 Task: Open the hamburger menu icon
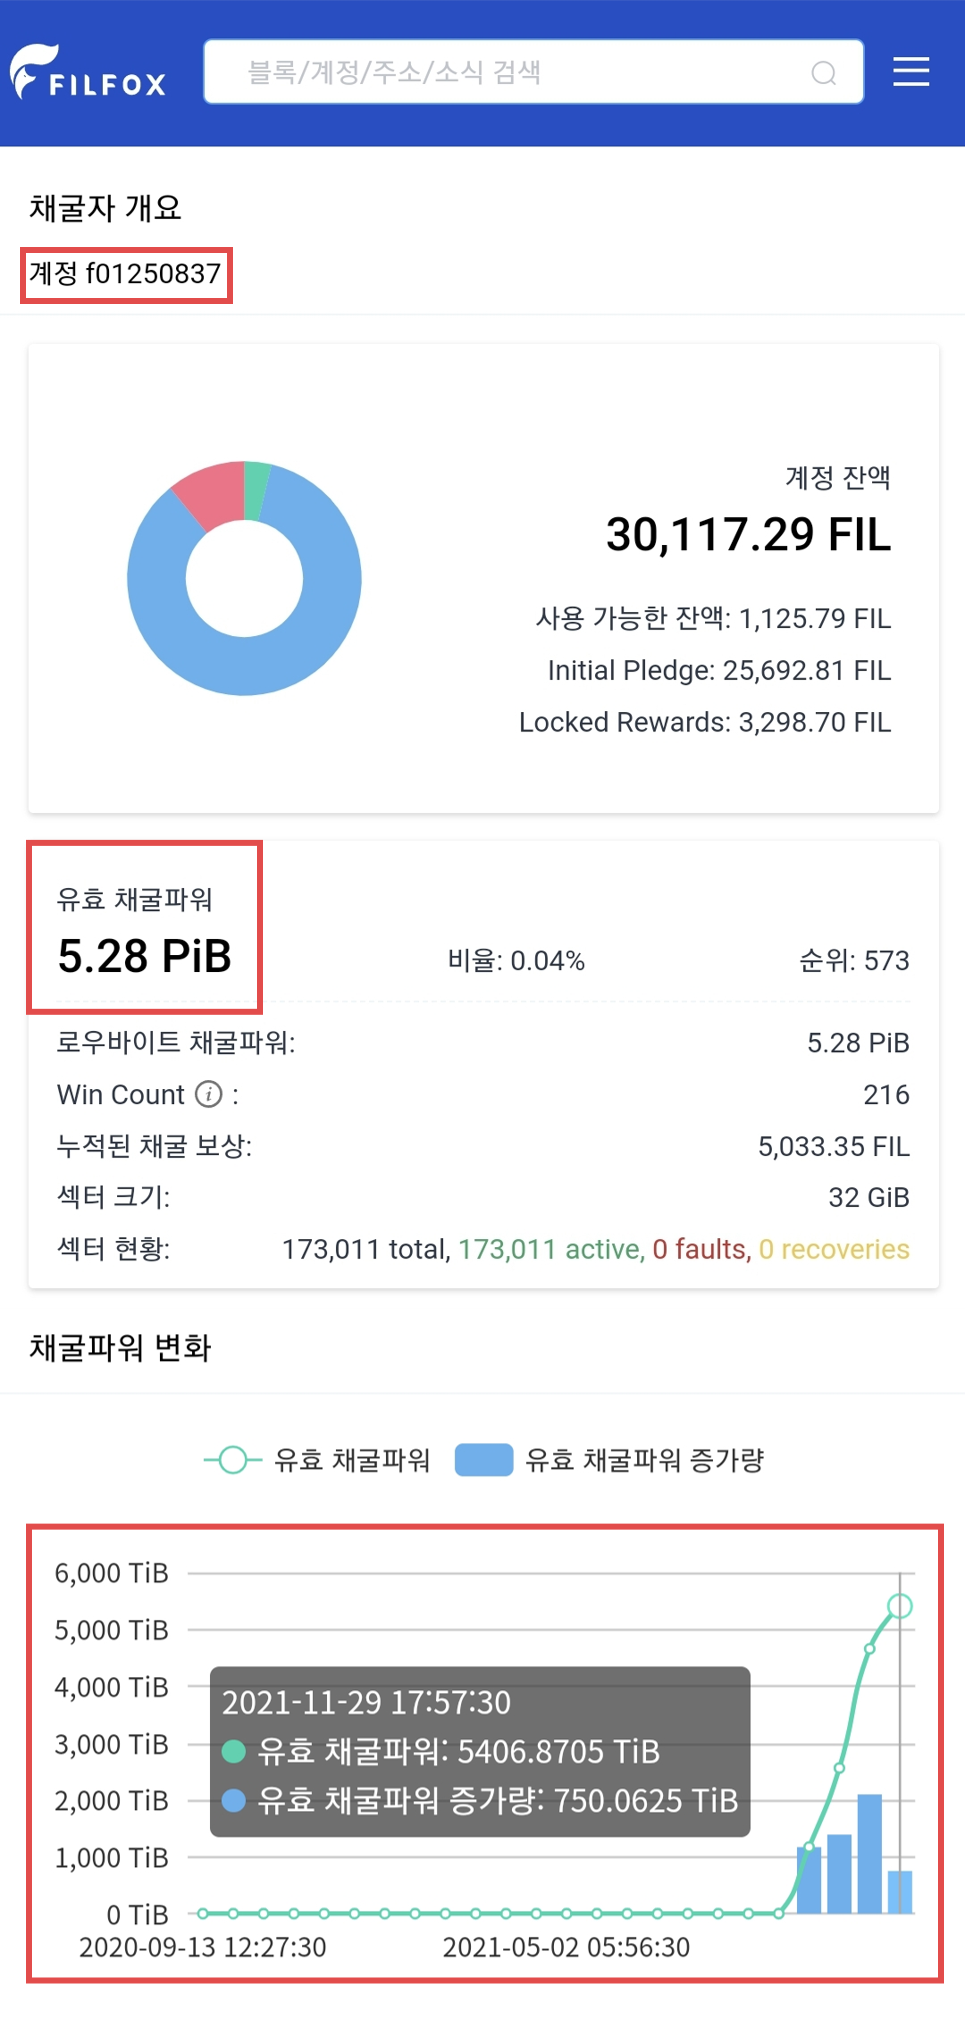click(x=911, y=72)
